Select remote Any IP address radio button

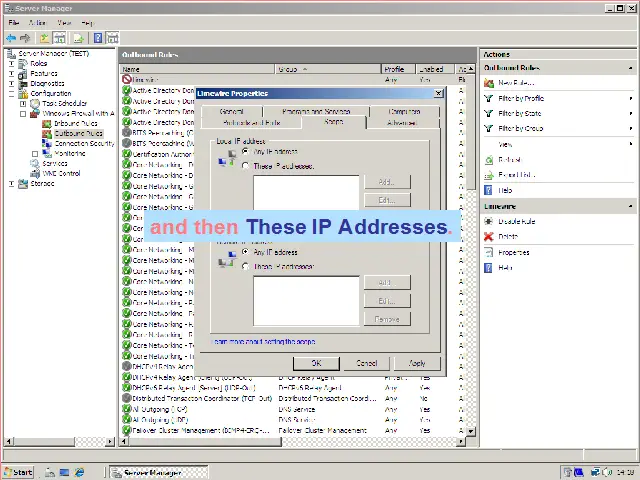(245, 252)
